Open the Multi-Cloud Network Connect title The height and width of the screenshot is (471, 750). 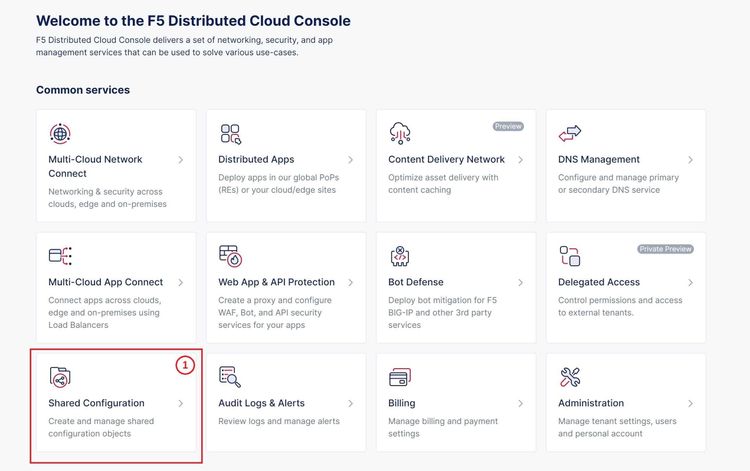[95, 166]
